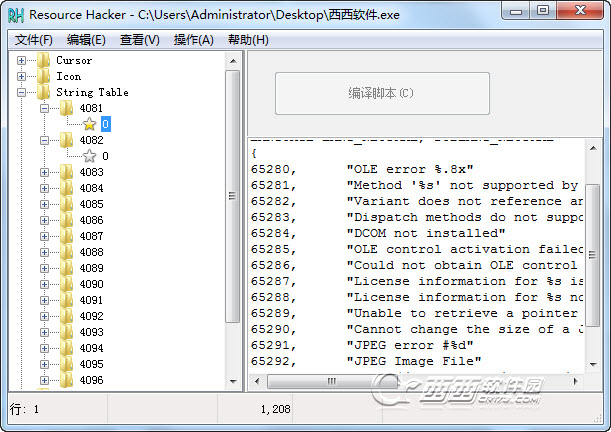Collapse the 4081 tree node

(x=44, y=108)
